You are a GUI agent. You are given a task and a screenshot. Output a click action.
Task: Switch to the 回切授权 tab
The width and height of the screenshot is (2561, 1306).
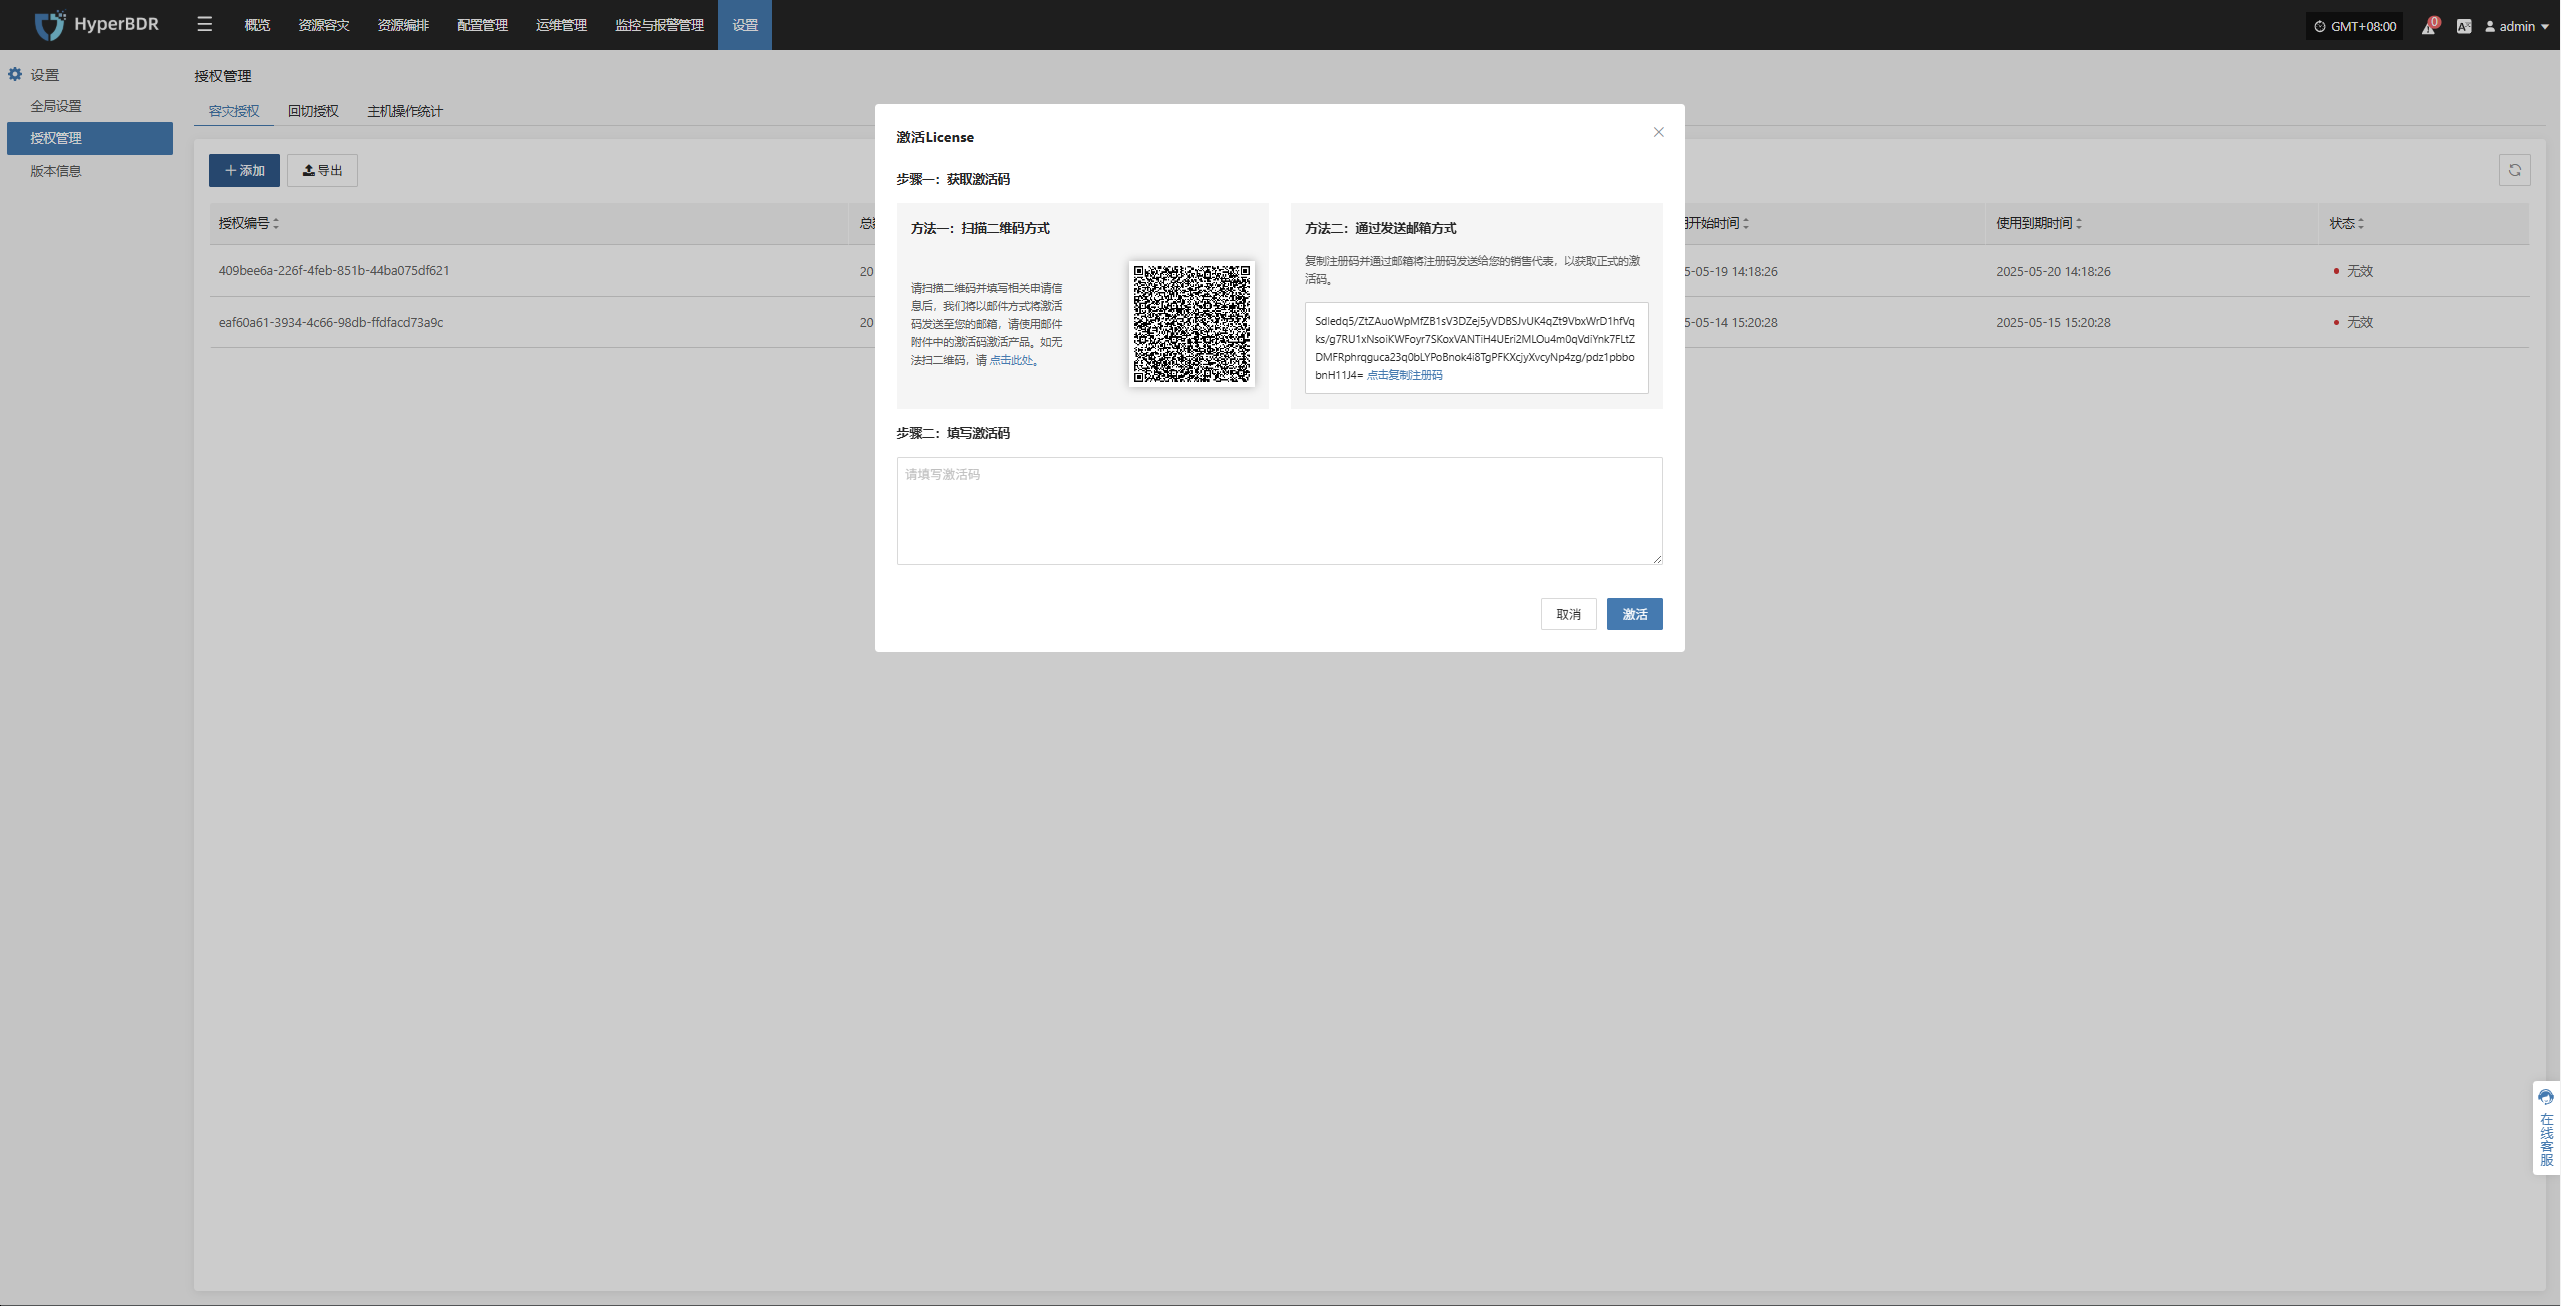[313, 111]
